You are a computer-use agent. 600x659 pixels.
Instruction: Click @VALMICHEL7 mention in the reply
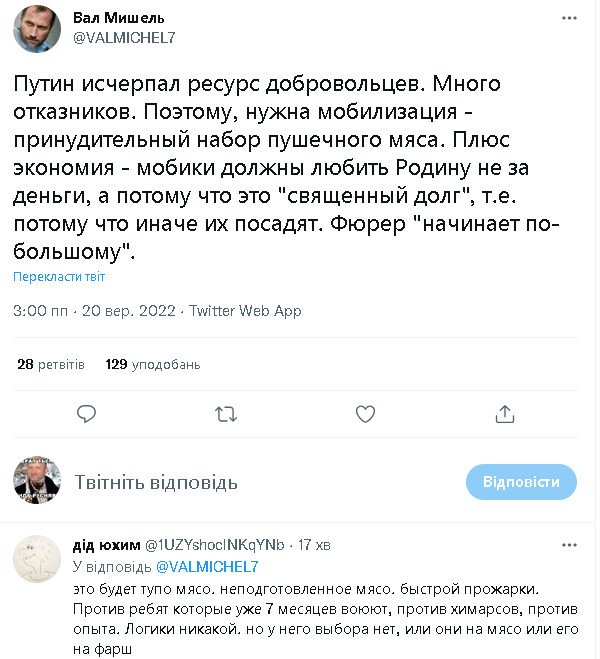tap(207, 566)
